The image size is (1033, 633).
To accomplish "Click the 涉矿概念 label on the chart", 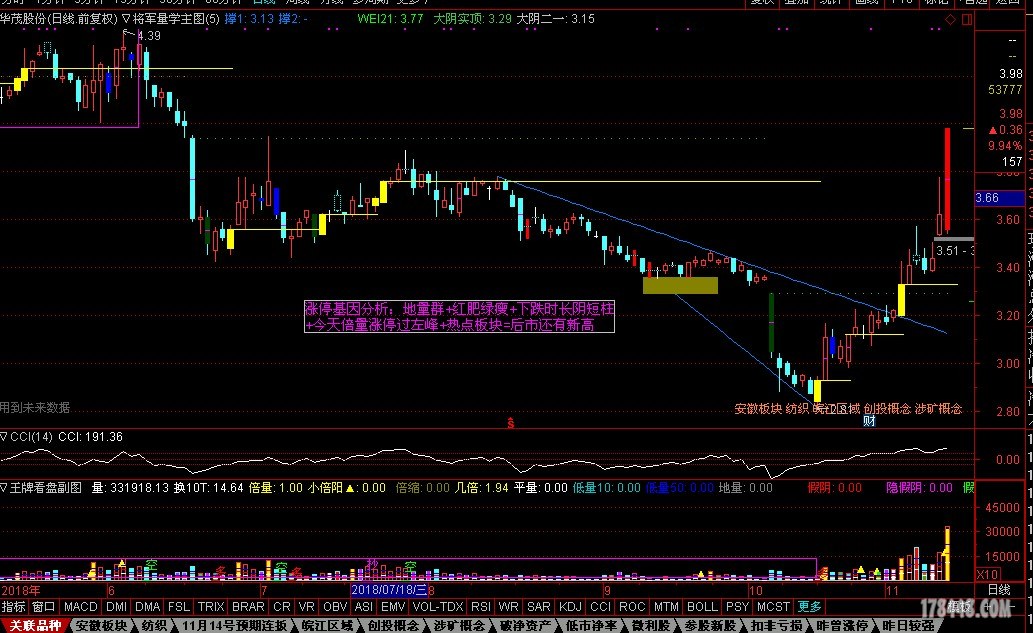I will pyautogui.click(x=938, y=409).
